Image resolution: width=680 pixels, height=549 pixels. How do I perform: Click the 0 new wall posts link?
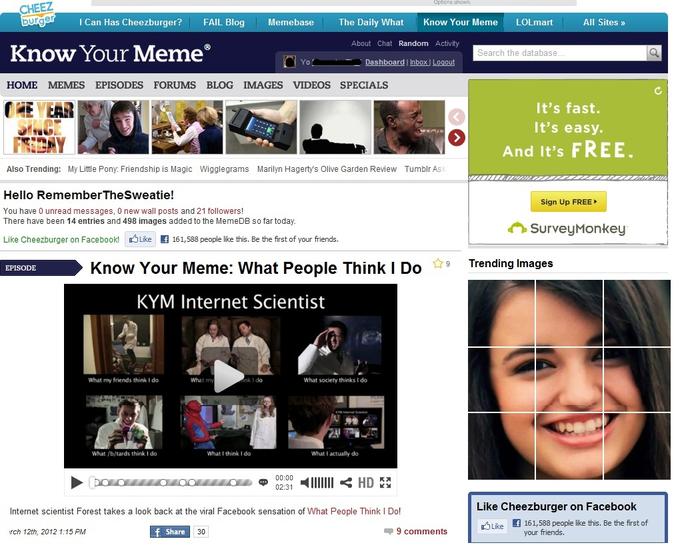(x=148, y=211)
